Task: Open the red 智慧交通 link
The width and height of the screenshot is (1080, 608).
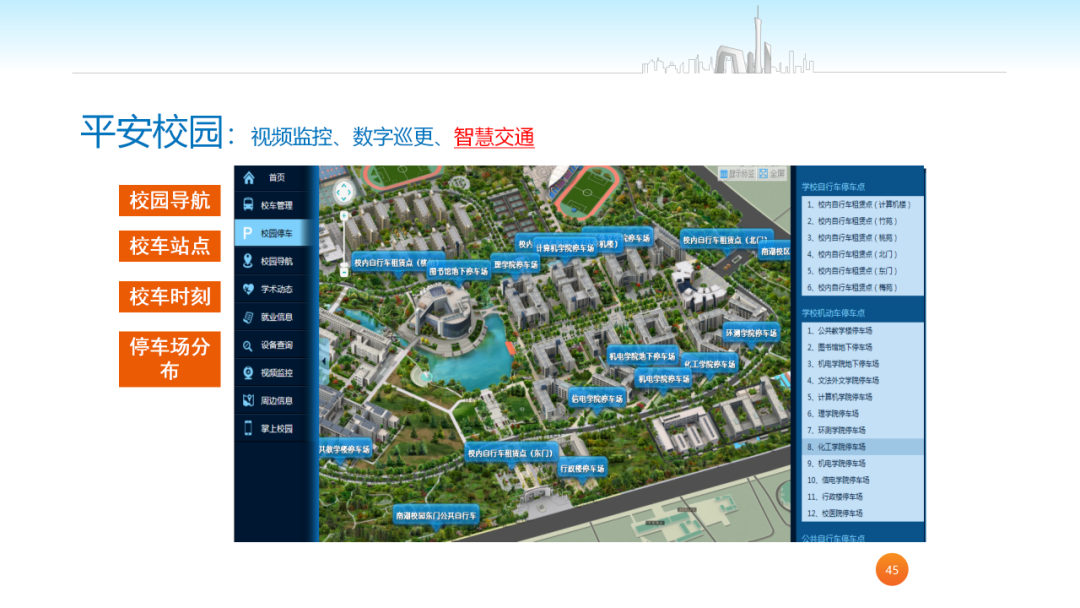Action: pyautogui.click(x=494, y=137)
